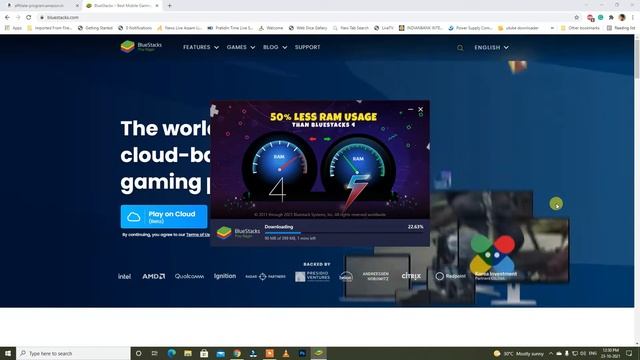Open the Welcome bookmark
Image resolution: width=640 pixels, height=360 pixels.
pos(271,28)
